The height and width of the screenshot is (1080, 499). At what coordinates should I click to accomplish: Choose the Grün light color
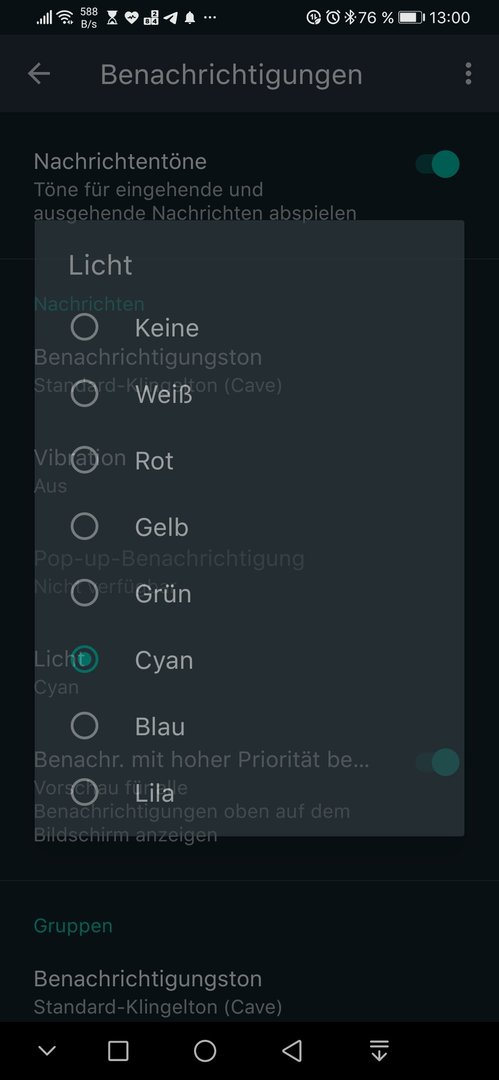click(85, 593)
